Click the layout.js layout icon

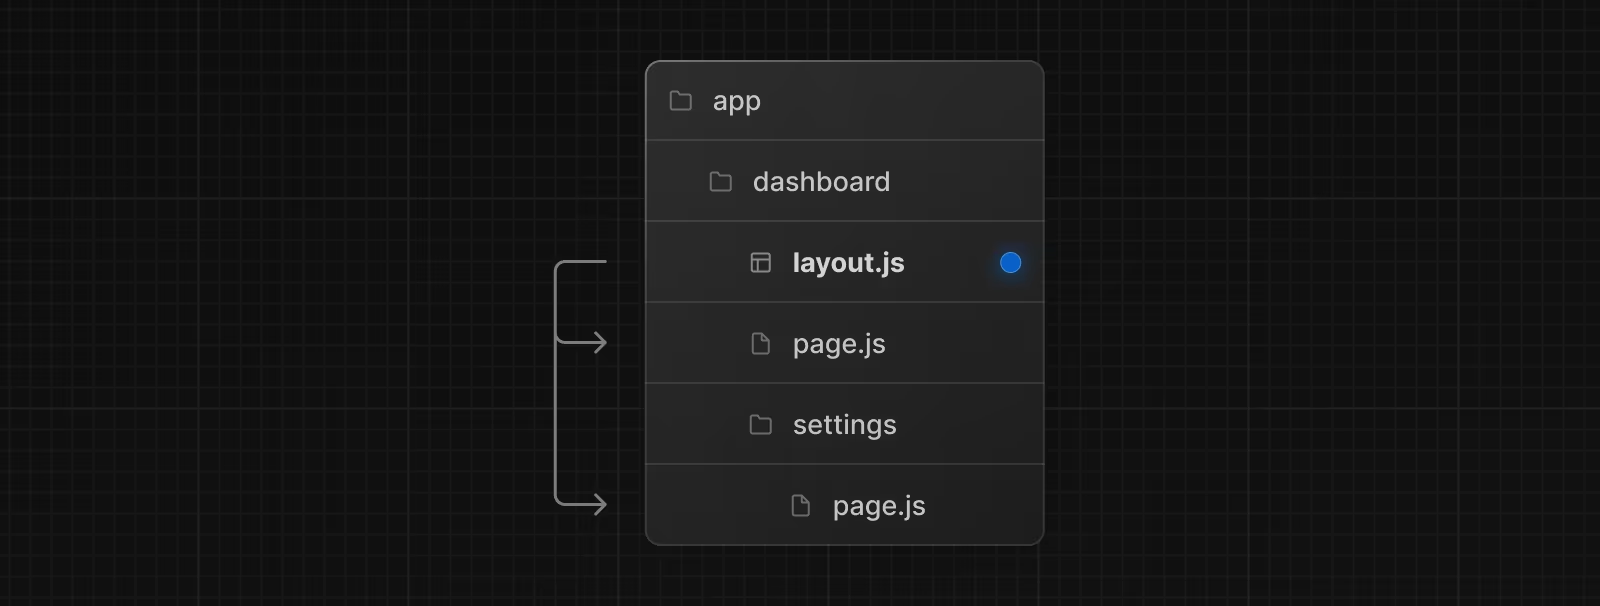(x=761, y=263)
